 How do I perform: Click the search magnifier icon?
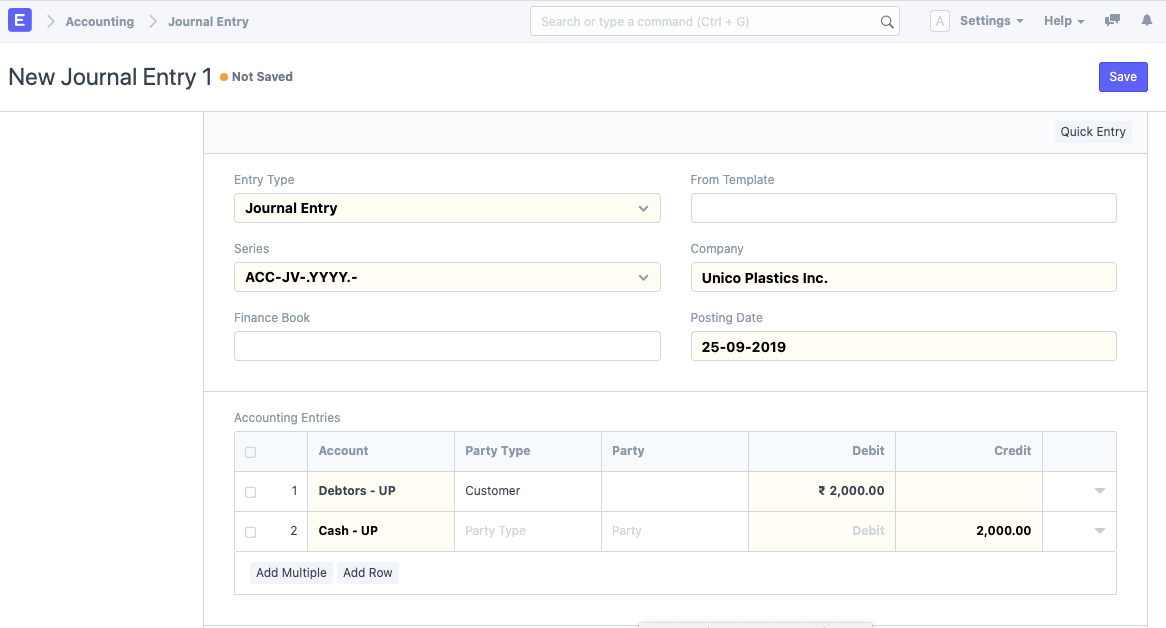pyautogui.click(x=886, y=20)
